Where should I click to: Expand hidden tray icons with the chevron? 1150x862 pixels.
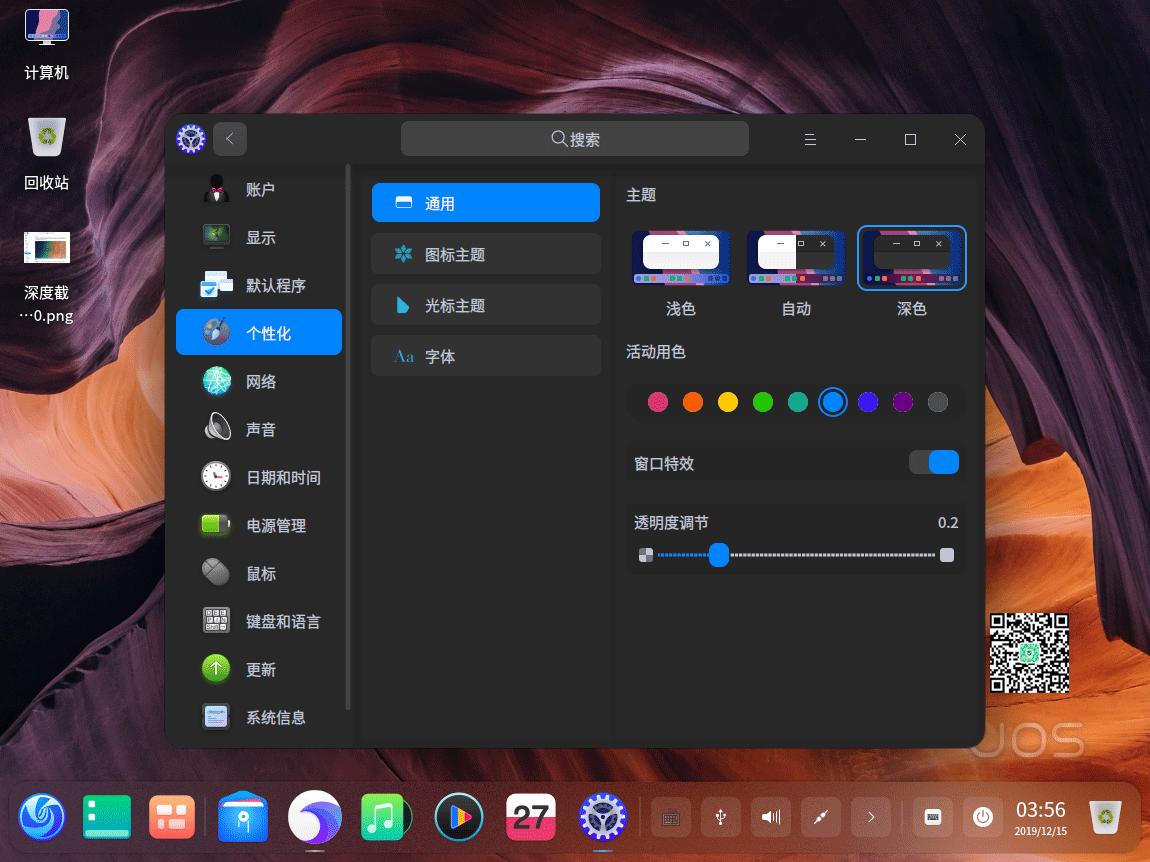coord(870,817)
